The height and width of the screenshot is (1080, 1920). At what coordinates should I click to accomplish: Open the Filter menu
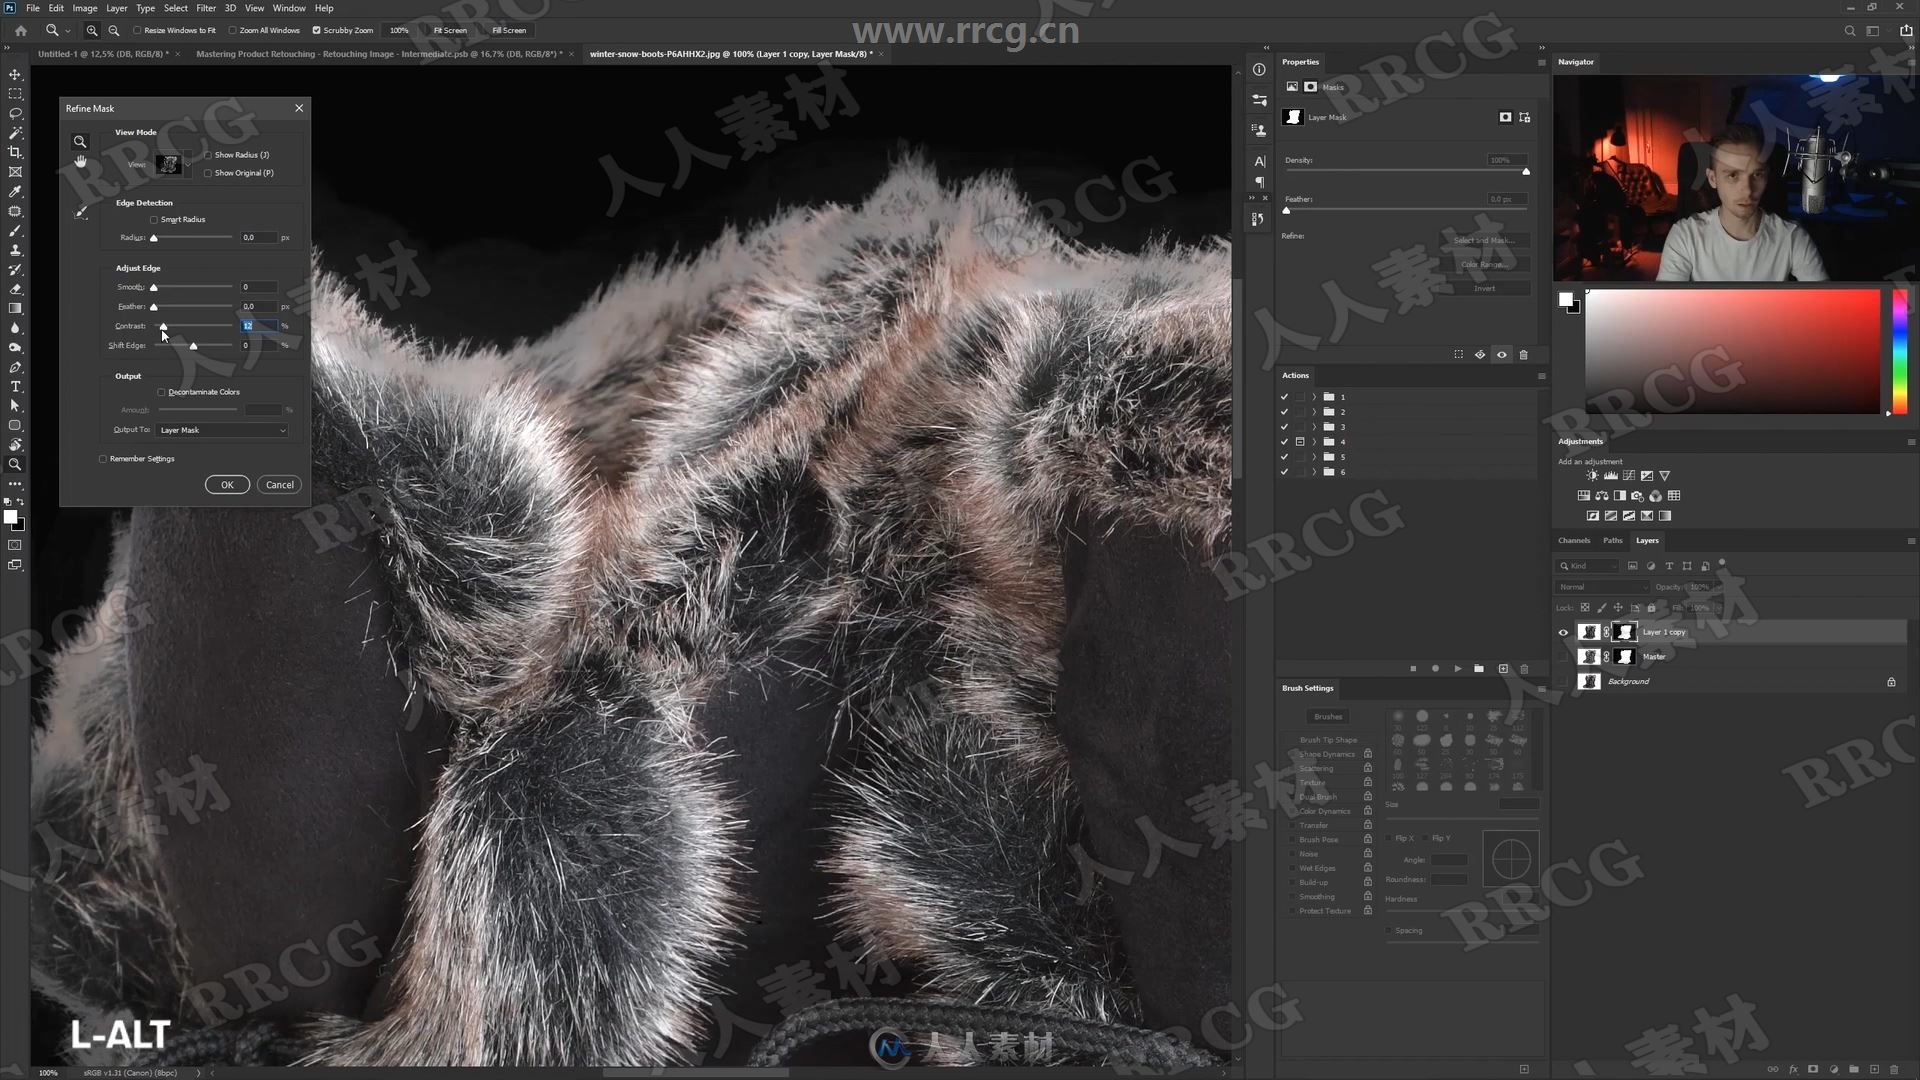coord(206,8)
